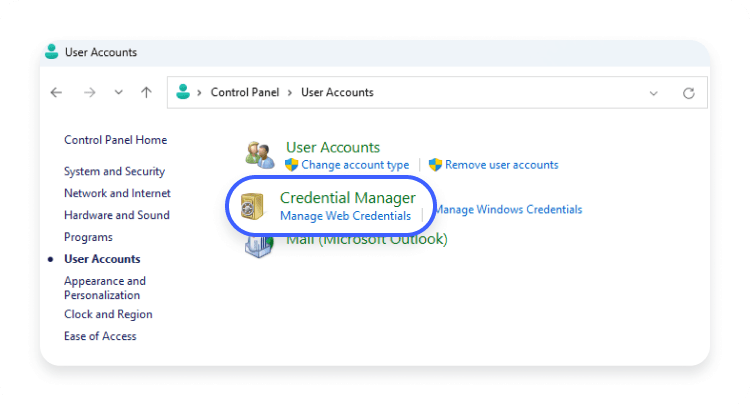Image resolution: width=750 pixels, height=406 pixels.
Task: Open Appearance and Personalization category
Action: click(x=105, y=288)
